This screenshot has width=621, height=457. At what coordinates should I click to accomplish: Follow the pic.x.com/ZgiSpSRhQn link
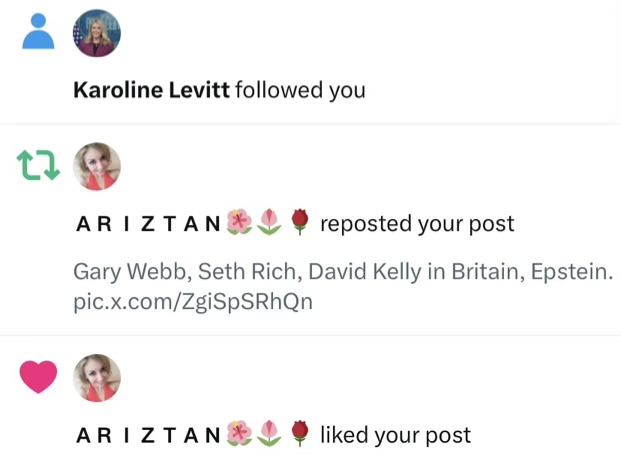[x=193, y=302]
